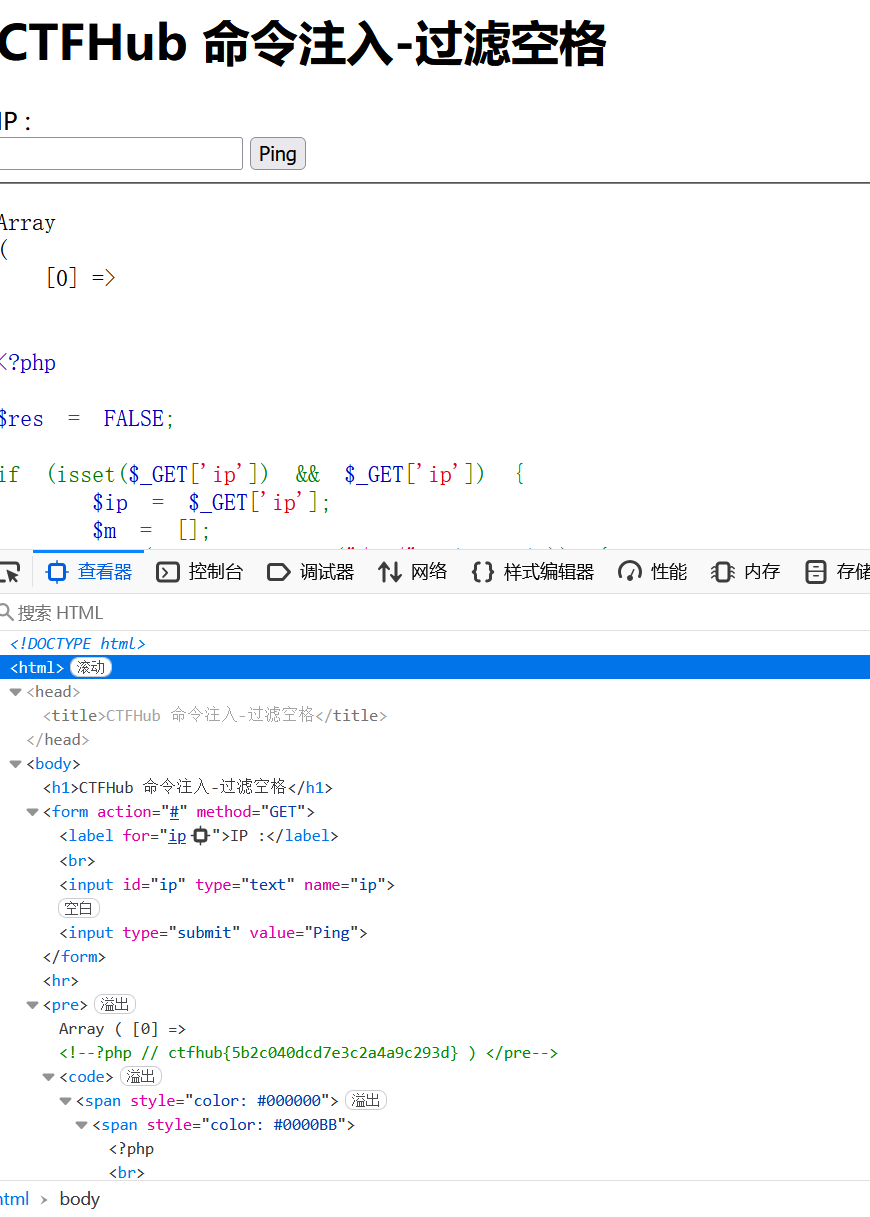Switch to the 性能 performance tab
Viewport: 870px width, 1217px height.
pos(652,572)
